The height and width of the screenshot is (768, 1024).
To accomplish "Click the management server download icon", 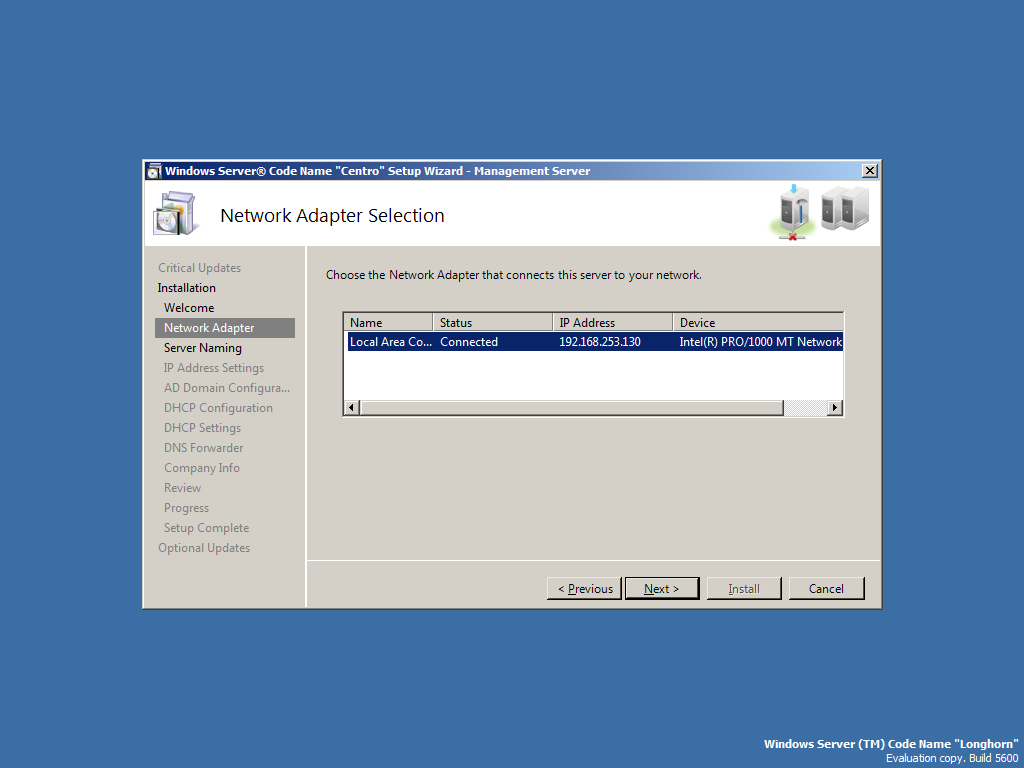I will (793, 212).
